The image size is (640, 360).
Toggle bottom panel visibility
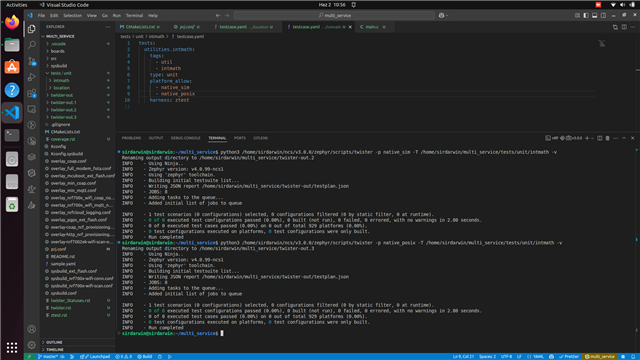(x=594, y=16)
